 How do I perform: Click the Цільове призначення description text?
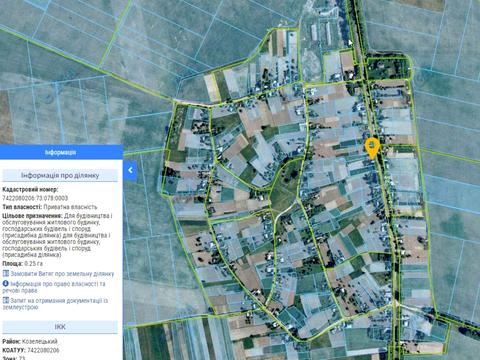(x=57, y=235)
